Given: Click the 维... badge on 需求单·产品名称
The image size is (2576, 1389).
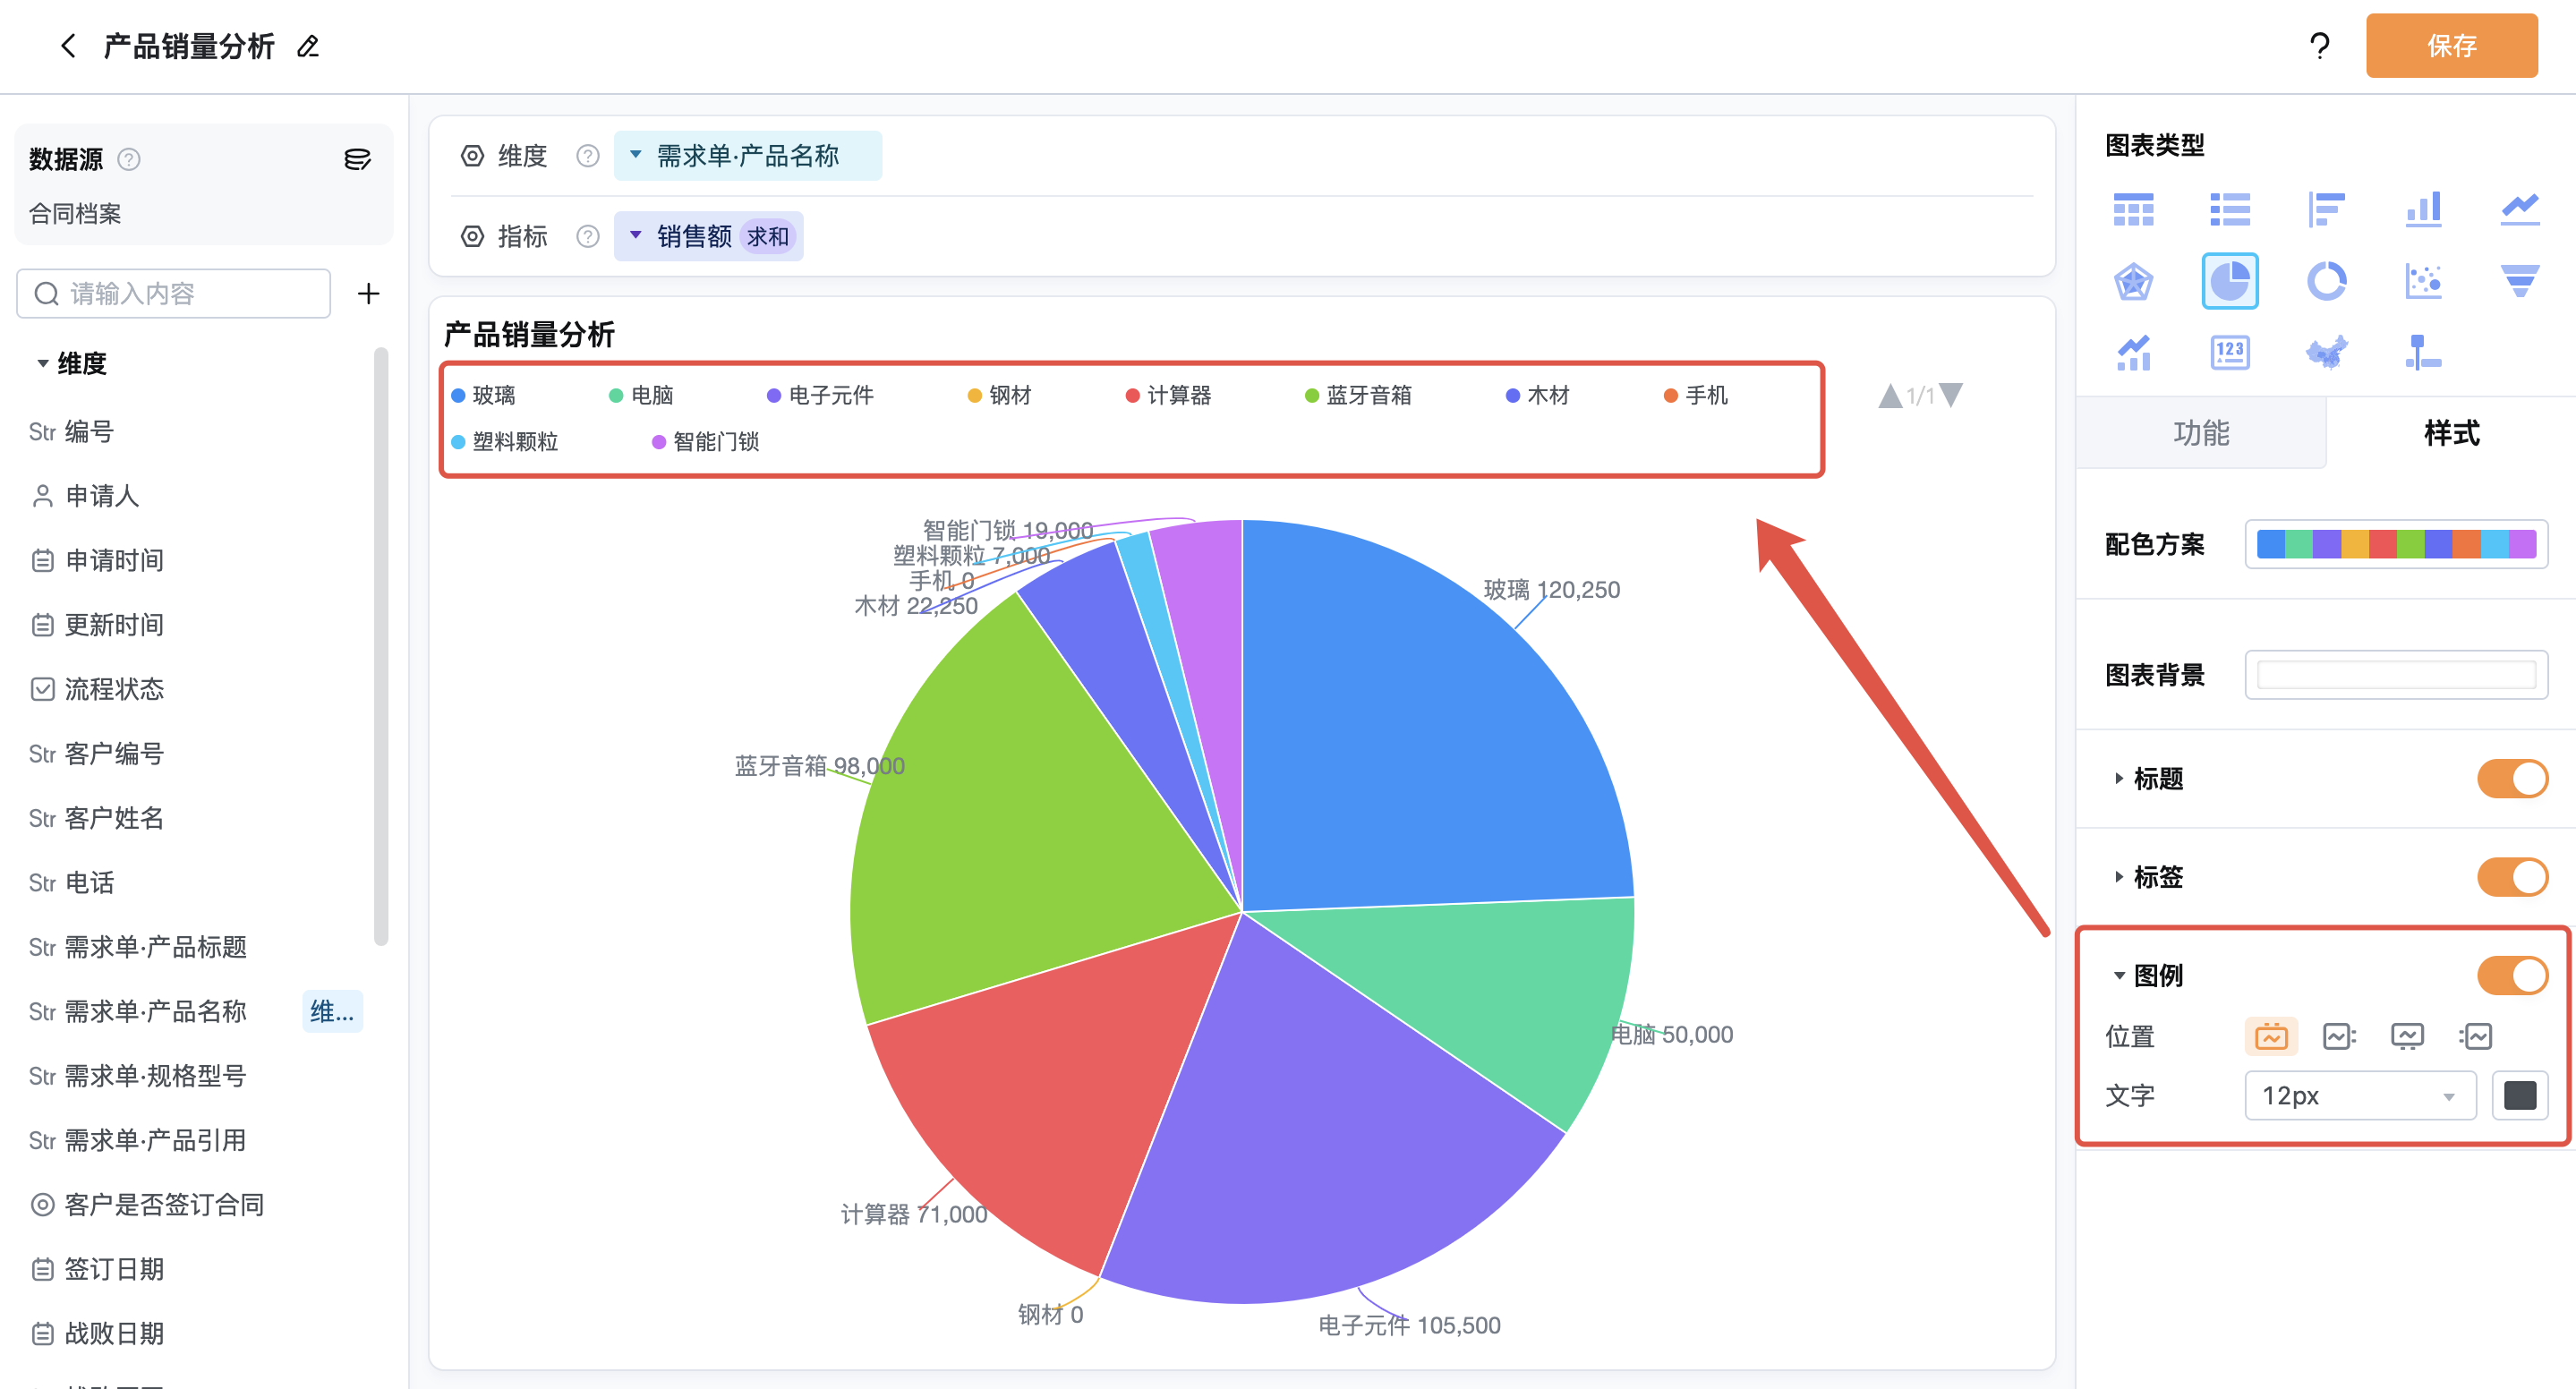Looking at the screenshot, I should coord(332,1012).
